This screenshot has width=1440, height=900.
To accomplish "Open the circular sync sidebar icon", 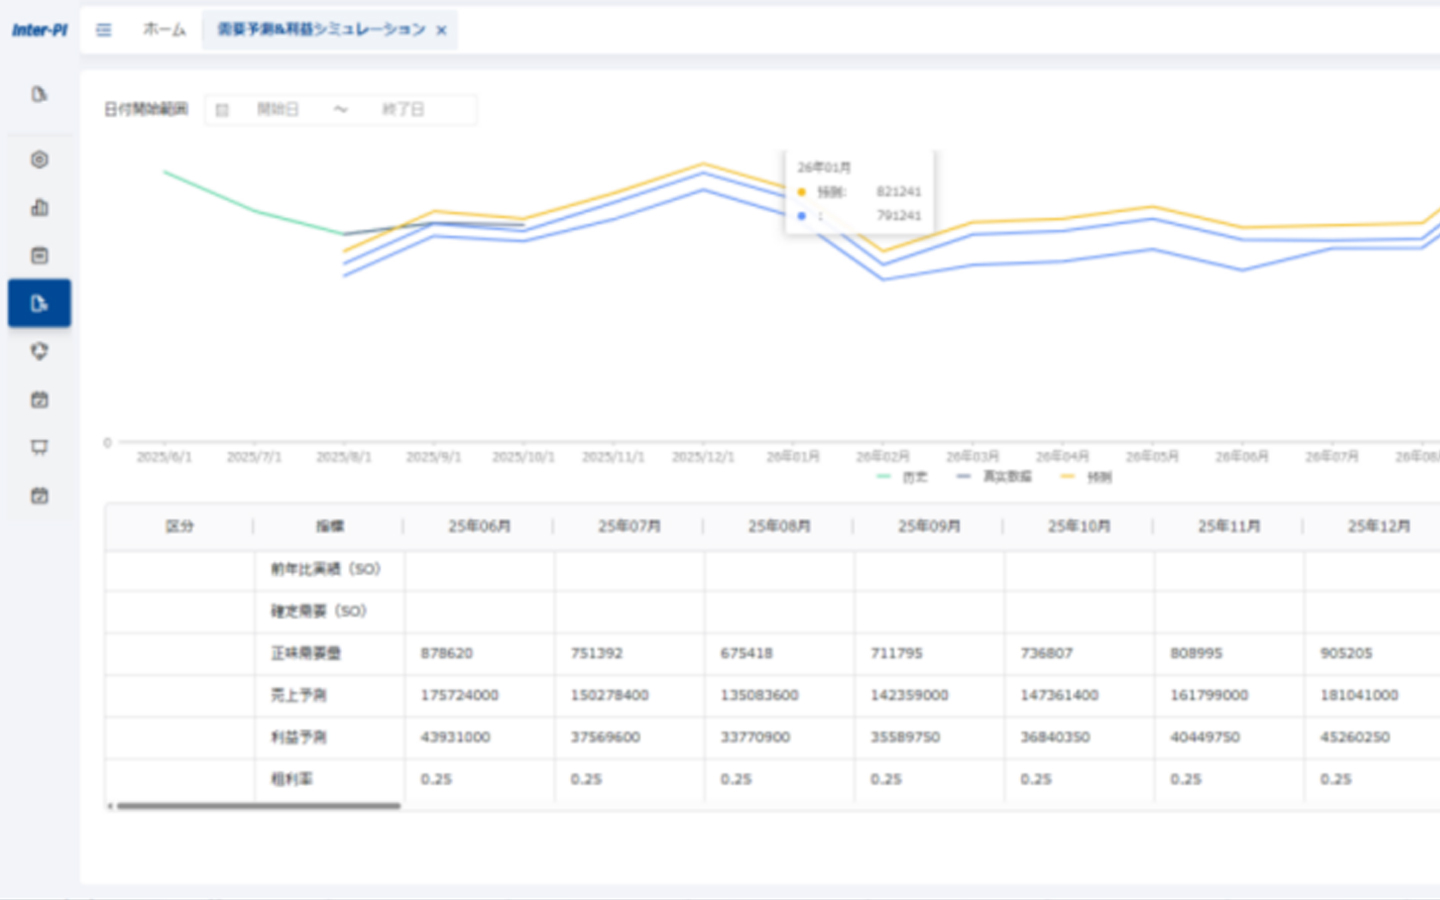I will 39,351.
